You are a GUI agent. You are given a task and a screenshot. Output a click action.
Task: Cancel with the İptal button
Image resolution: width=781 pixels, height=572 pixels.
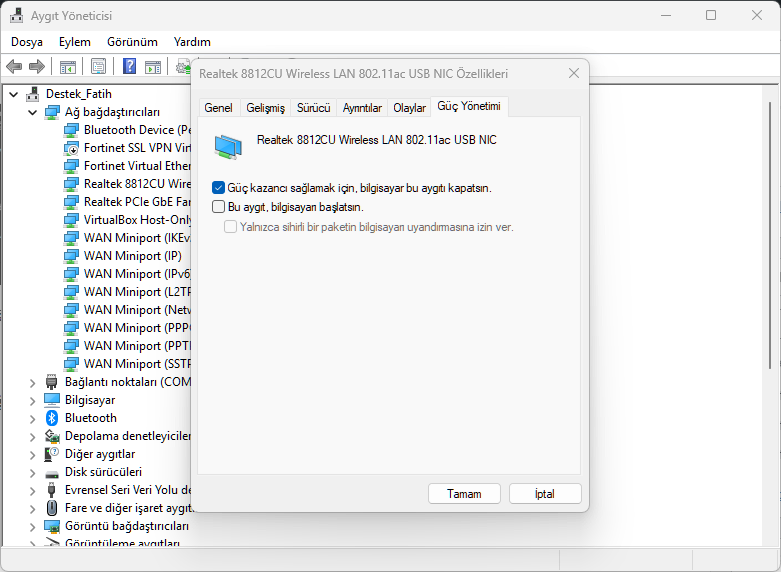545,494
